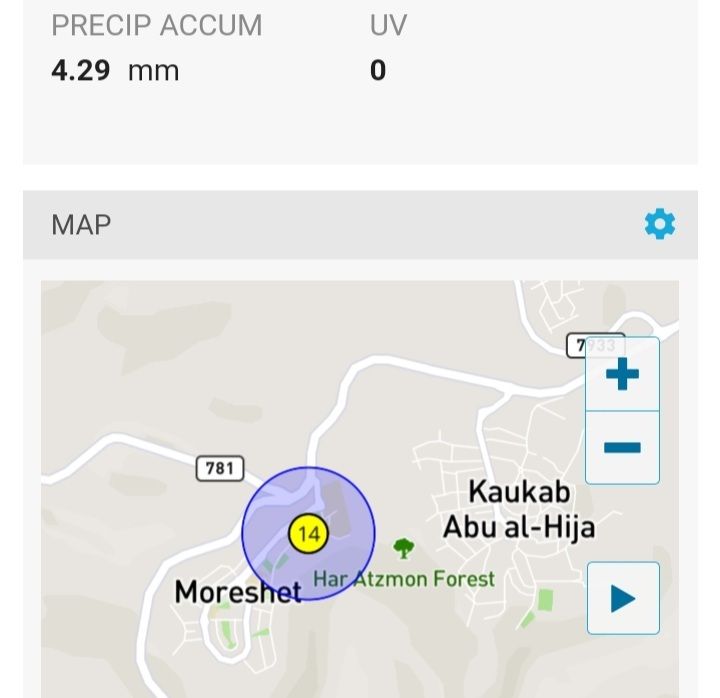Tap the mm unit beside 4.29

click(153, 70)
